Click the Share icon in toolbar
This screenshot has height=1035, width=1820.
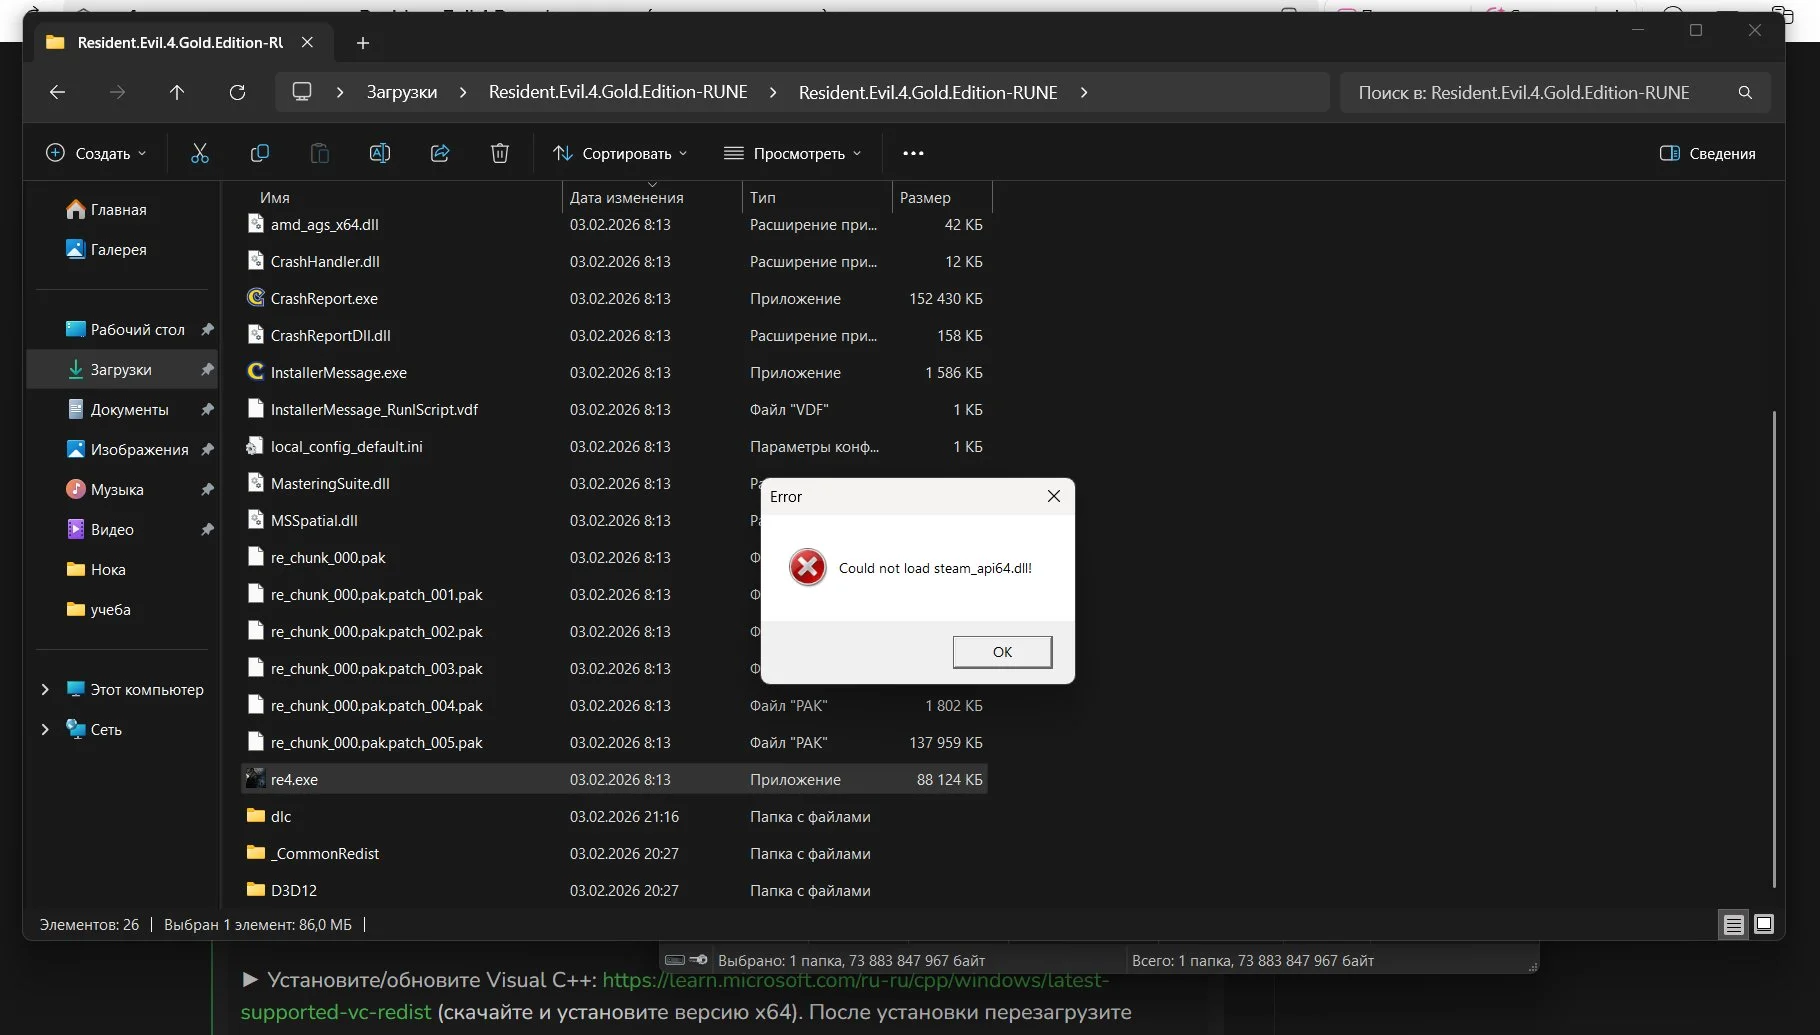point(440,153)
